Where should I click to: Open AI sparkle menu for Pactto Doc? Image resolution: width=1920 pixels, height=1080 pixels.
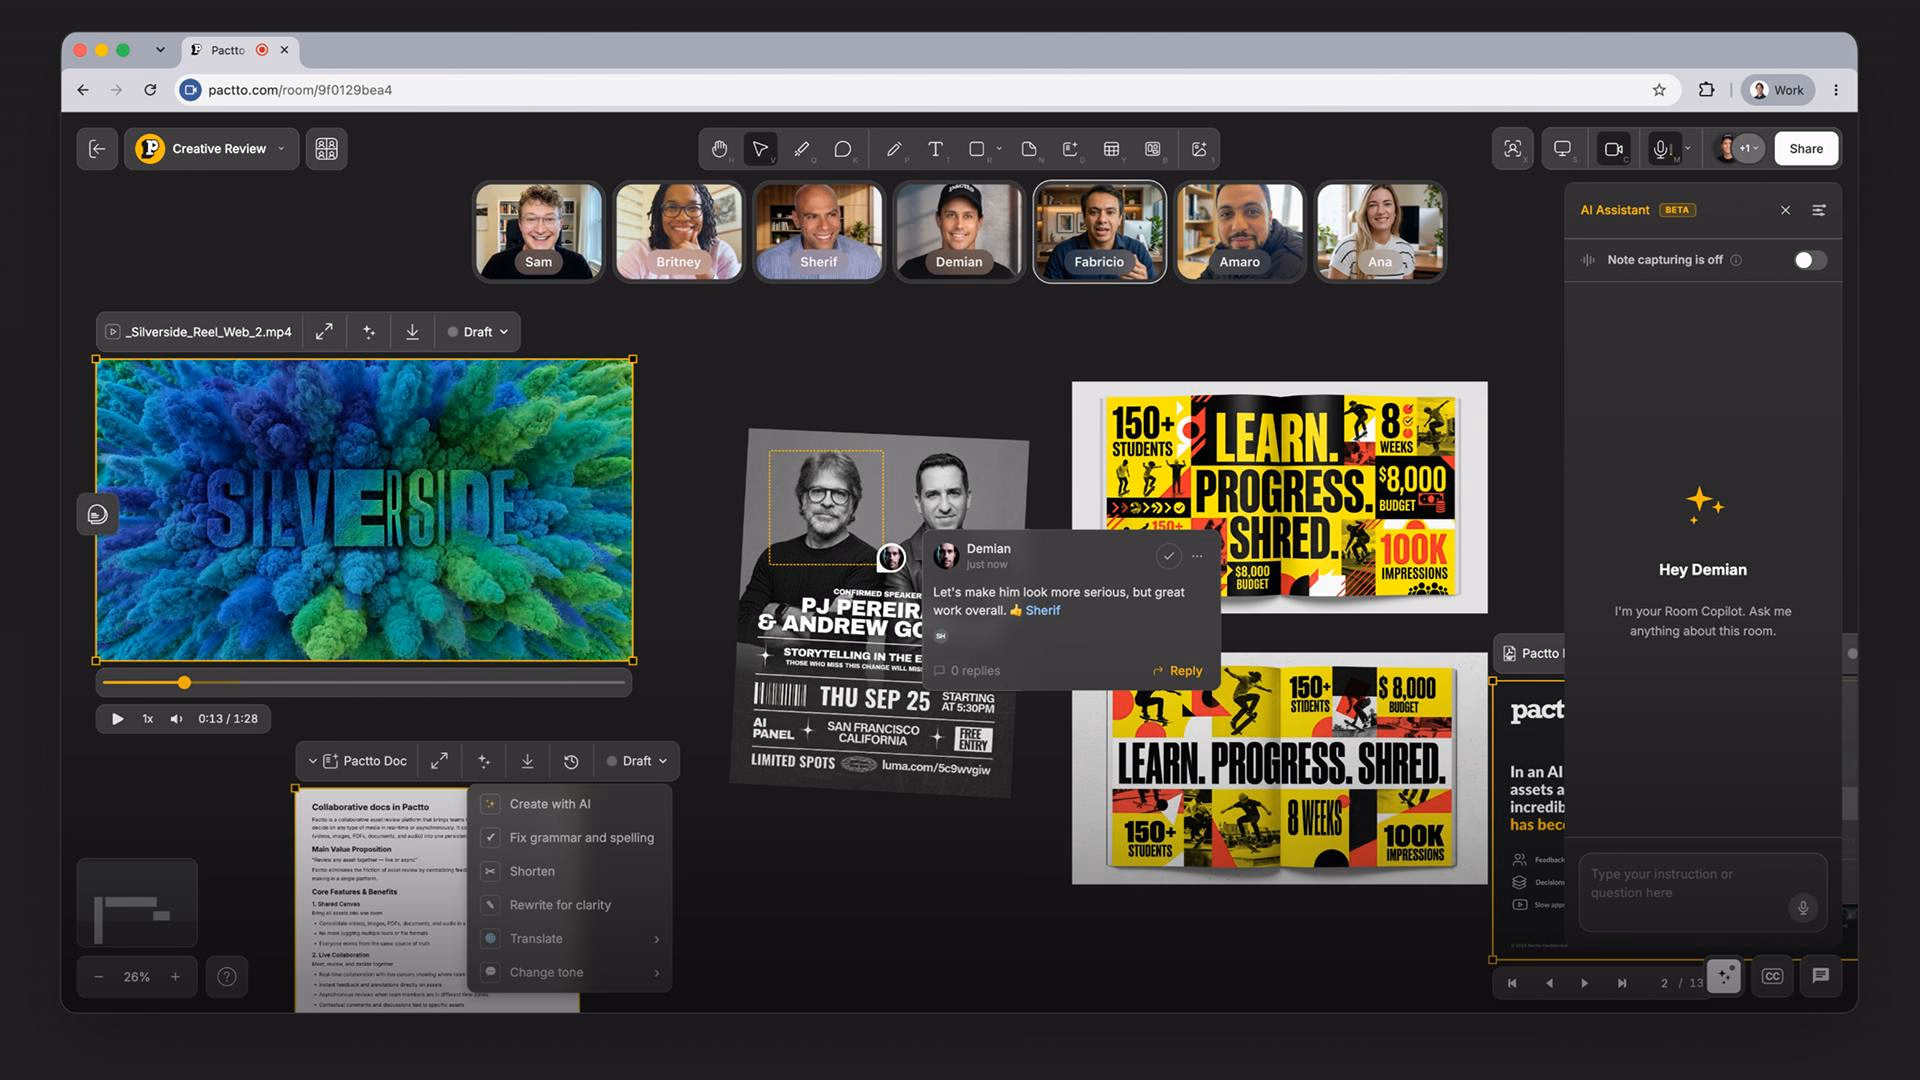pyautogui.click(x=484, y=761)
